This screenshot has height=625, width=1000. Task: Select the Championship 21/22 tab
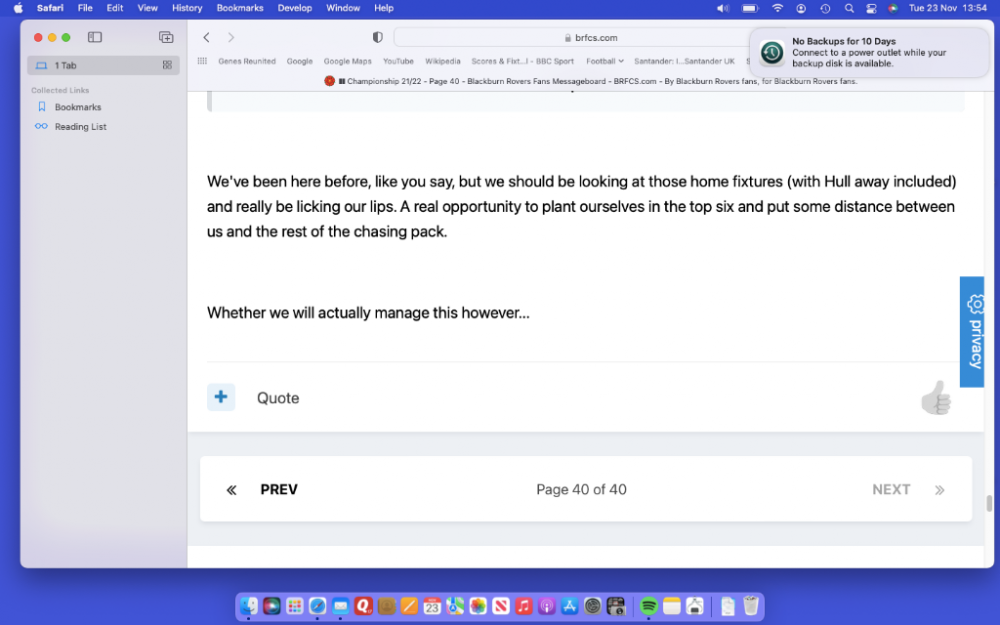pos(590,81)
